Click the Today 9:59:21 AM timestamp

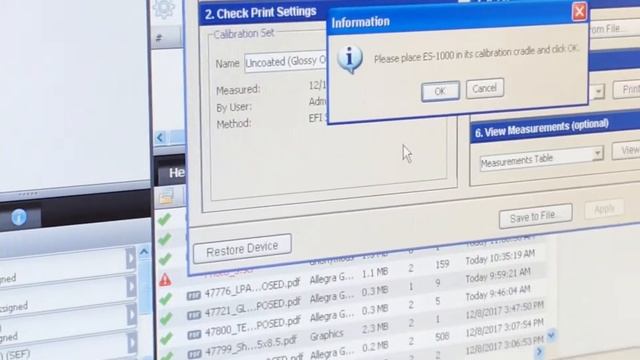pos(498,275)
